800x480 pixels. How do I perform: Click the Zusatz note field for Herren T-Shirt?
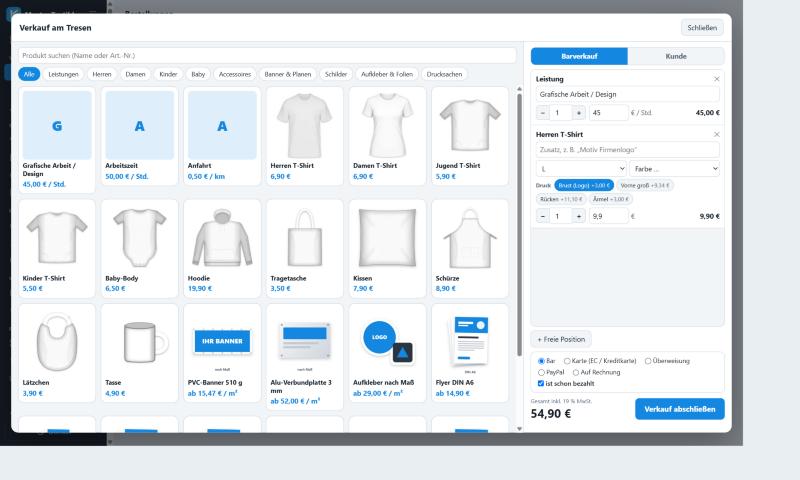pos(628,150)
